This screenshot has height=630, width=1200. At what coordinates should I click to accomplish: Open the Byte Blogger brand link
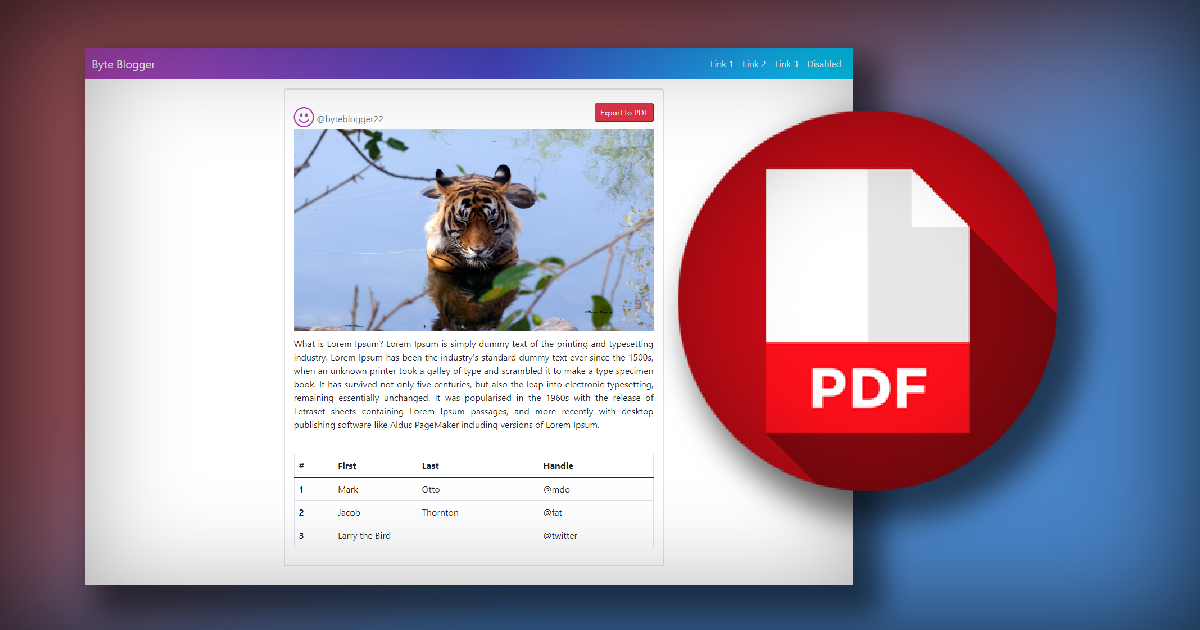(x=123, y=65)
